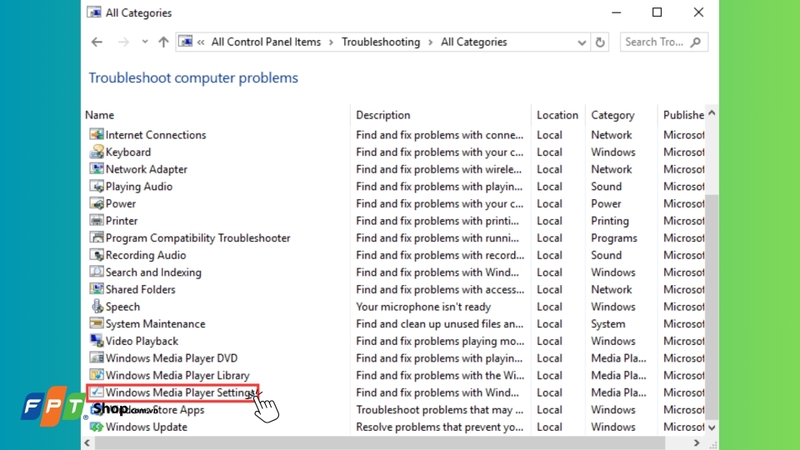Click 'Your microphone isn't ready' description
The width and height of the screenshot is (800, 450).
click(x=423, y=307)
